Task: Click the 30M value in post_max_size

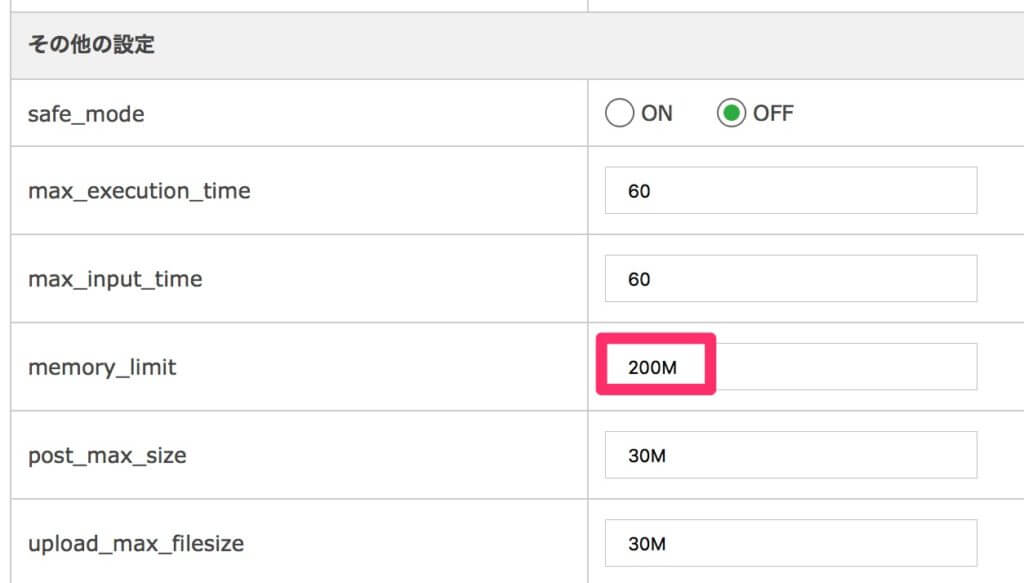Action: pyautogui.click(x=647, y=456)
